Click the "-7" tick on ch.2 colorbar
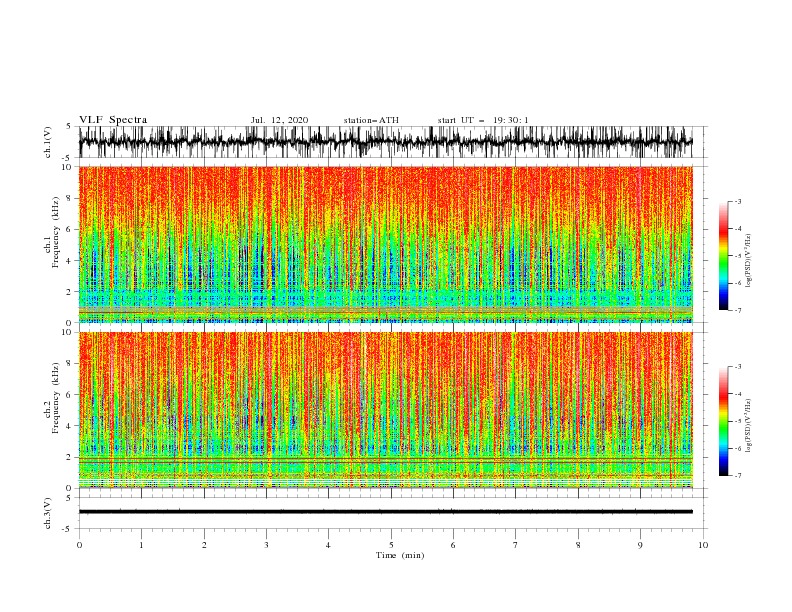 tap(737, 475)
